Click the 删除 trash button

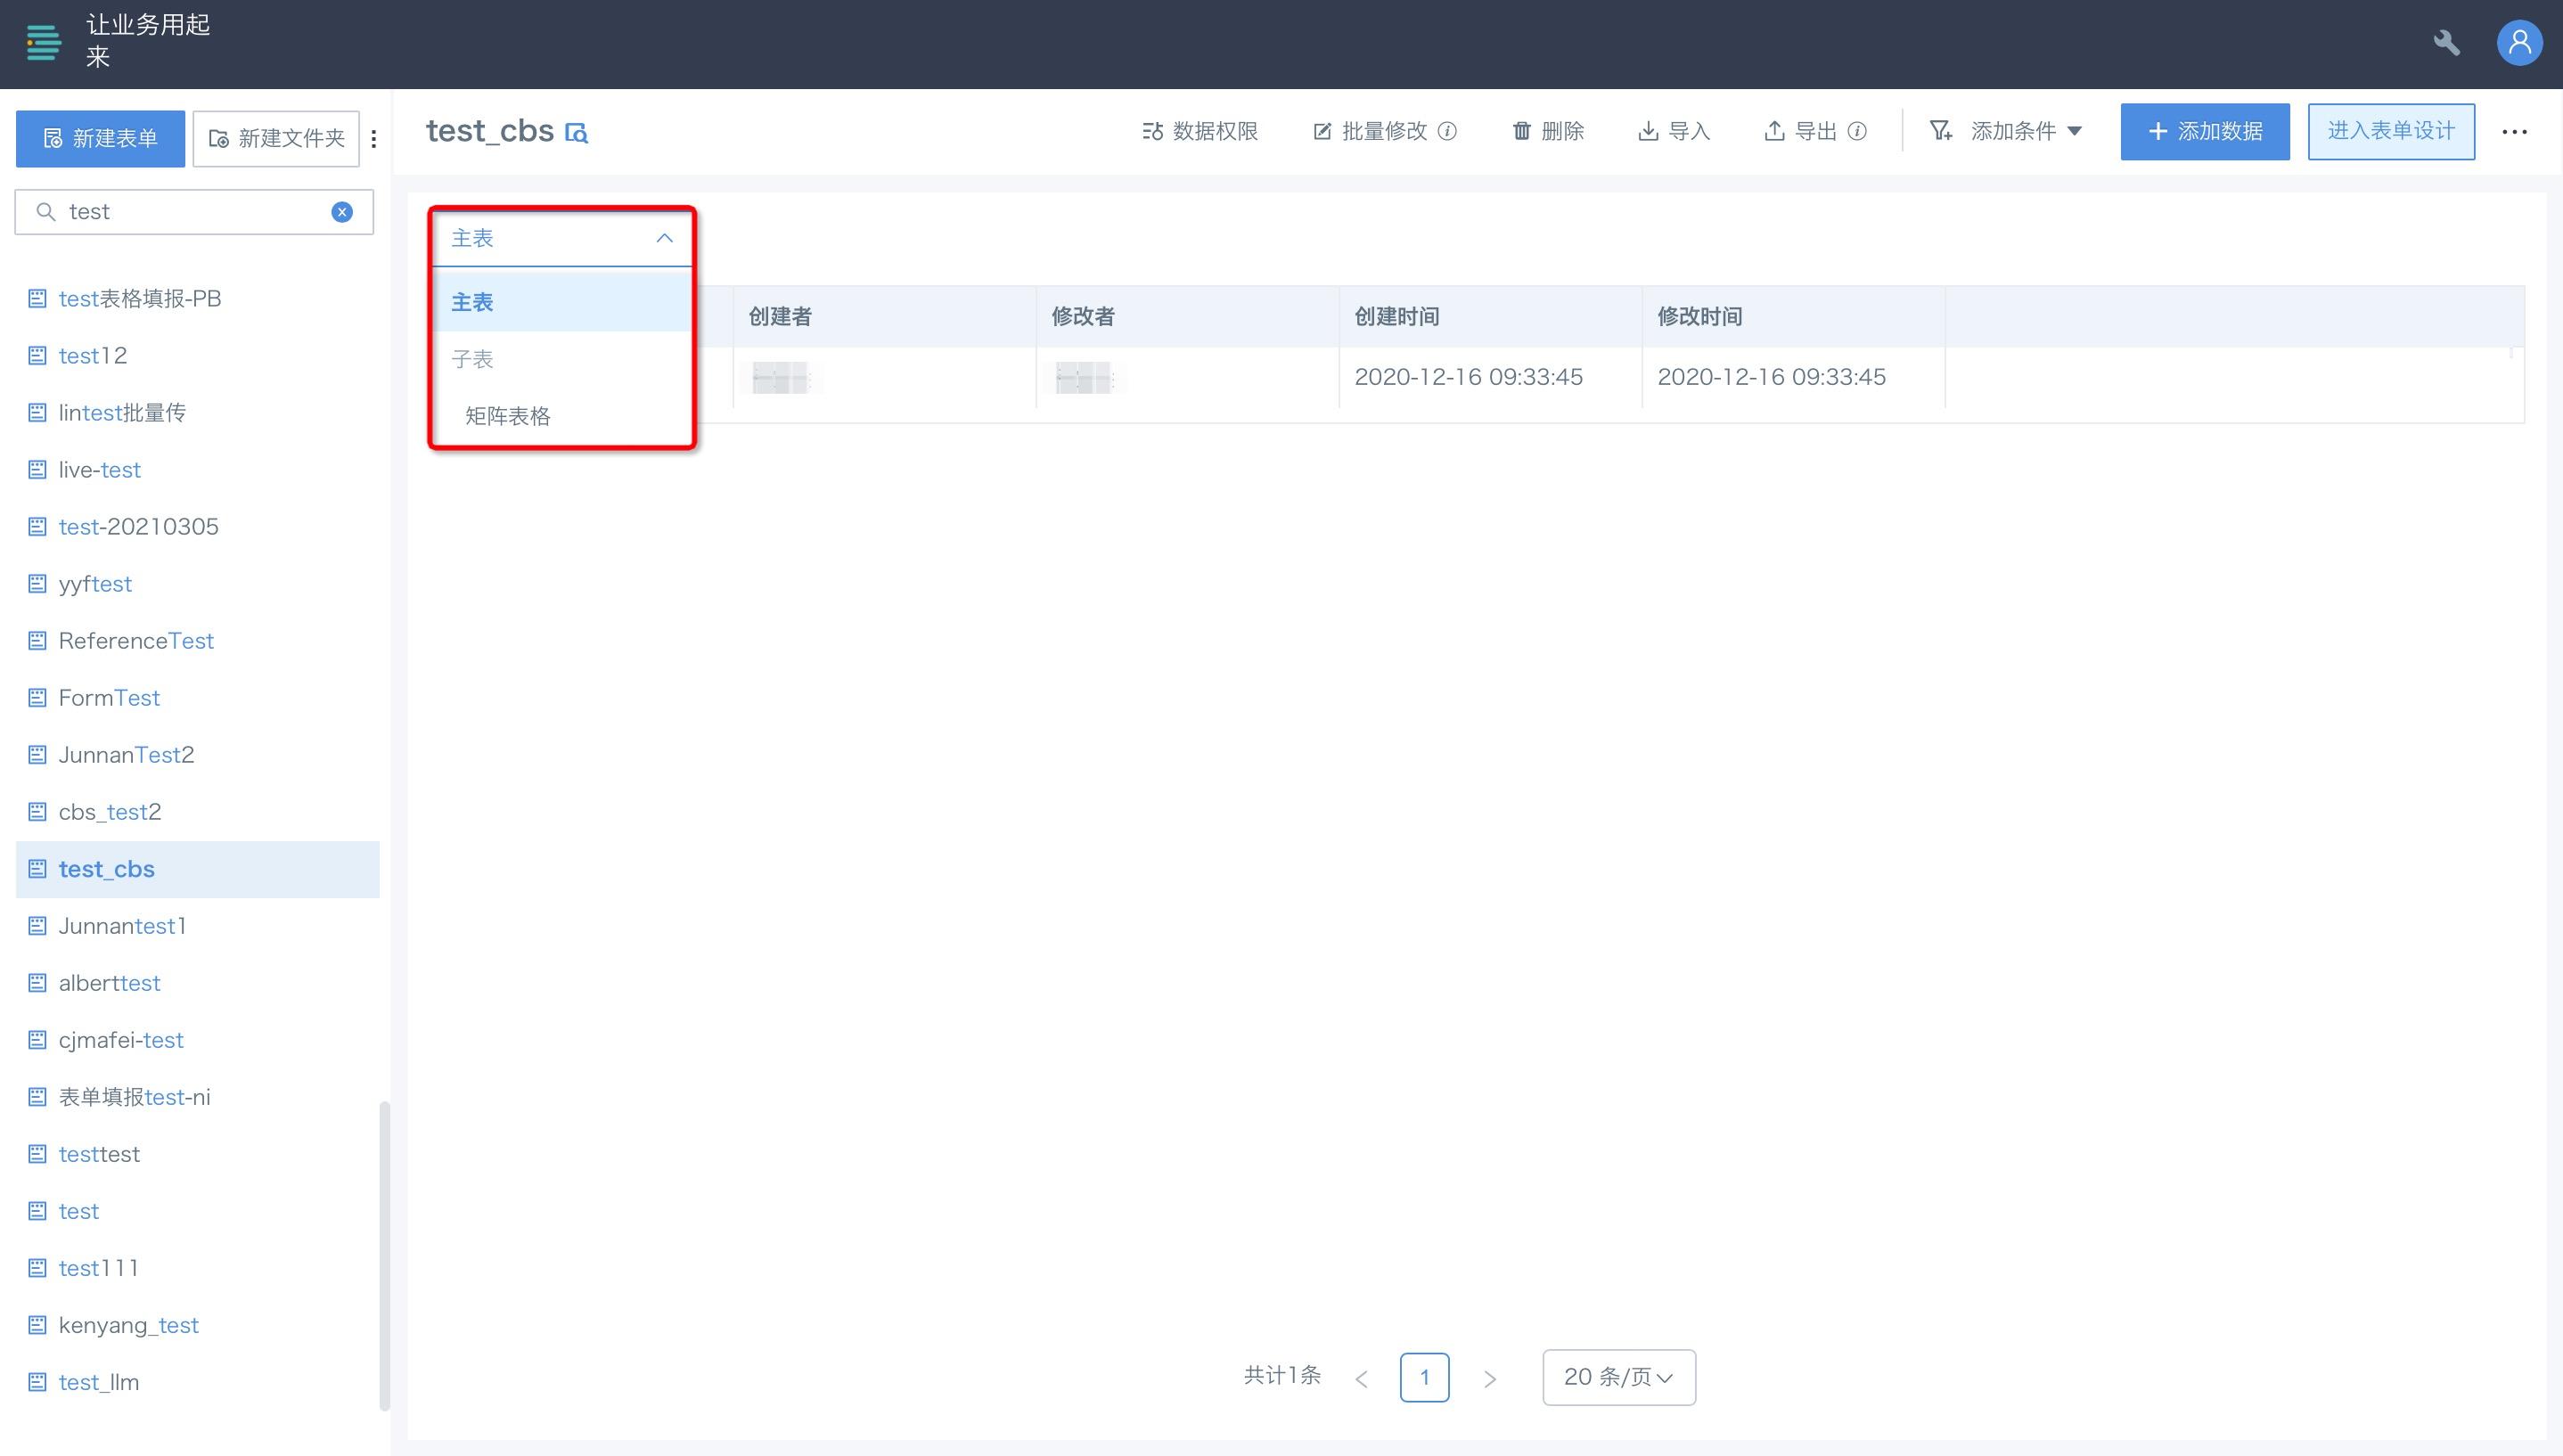(x=1548, y=131)
